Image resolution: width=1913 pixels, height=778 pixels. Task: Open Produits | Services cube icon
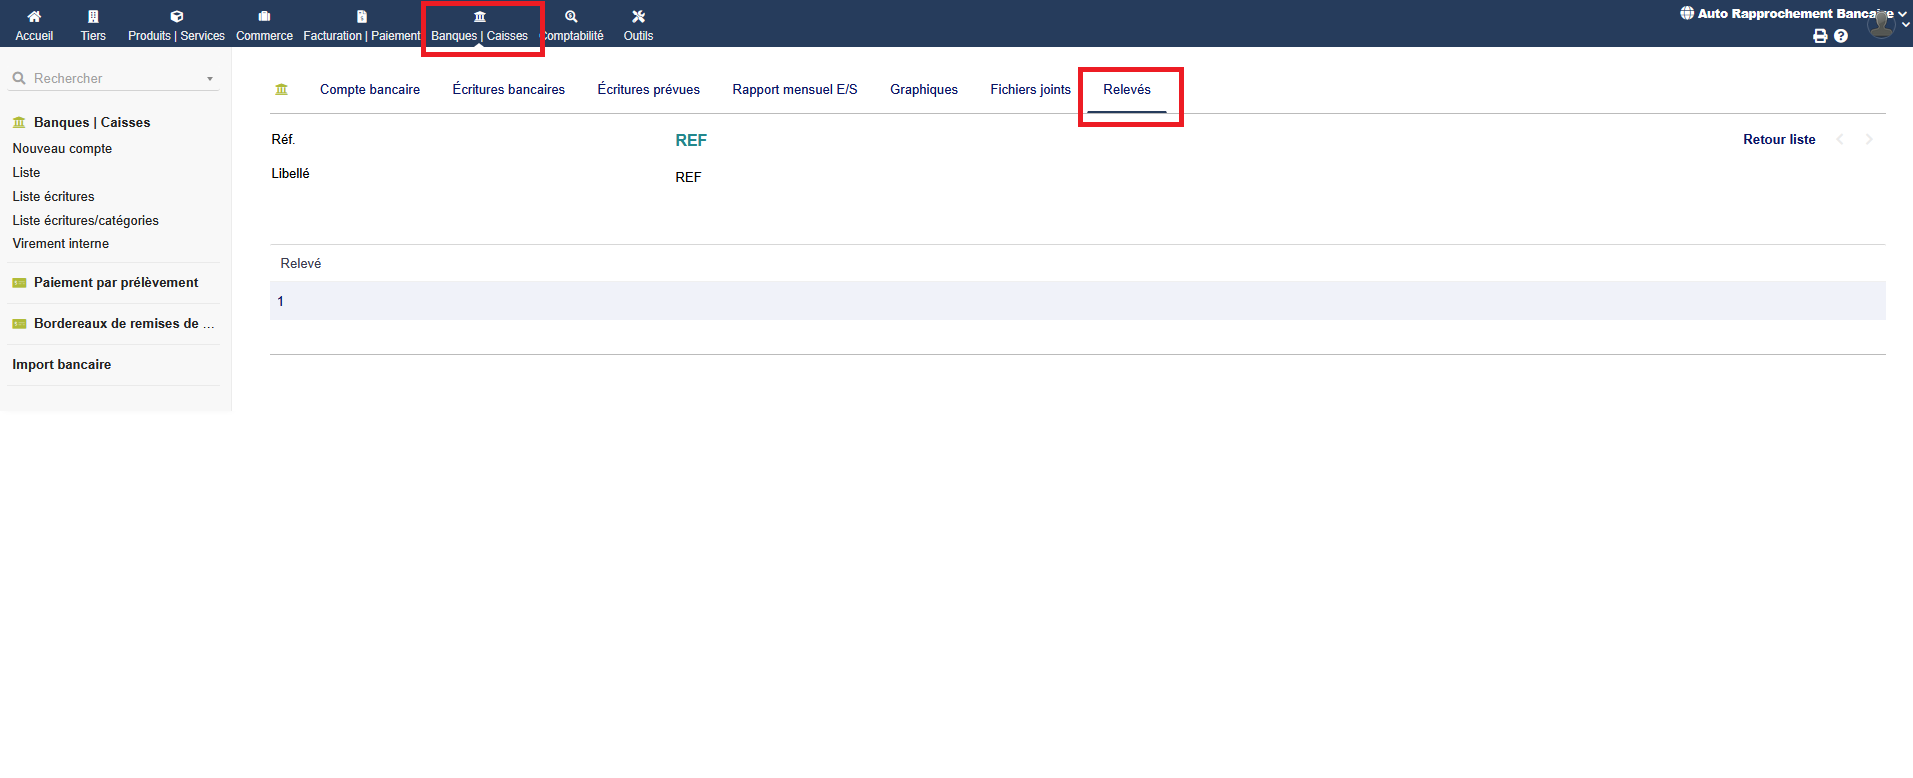click(x=176, y=17)
